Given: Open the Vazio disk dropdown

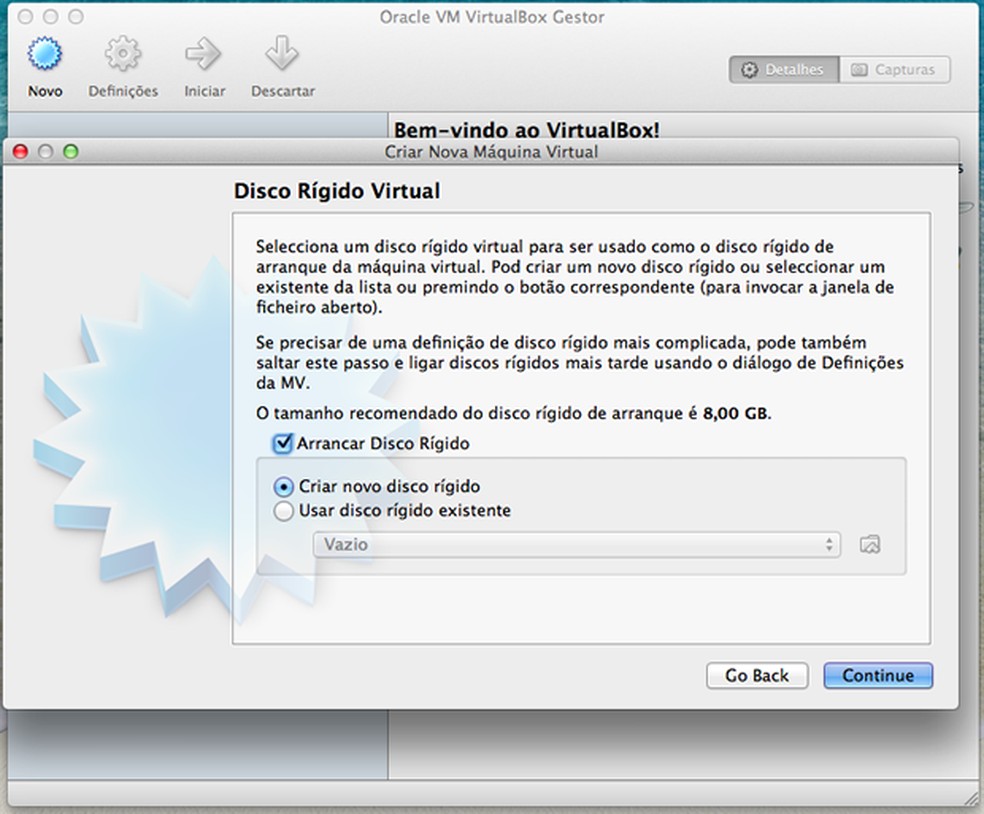Looking at the screenshot, I should [x=577, y=544].
